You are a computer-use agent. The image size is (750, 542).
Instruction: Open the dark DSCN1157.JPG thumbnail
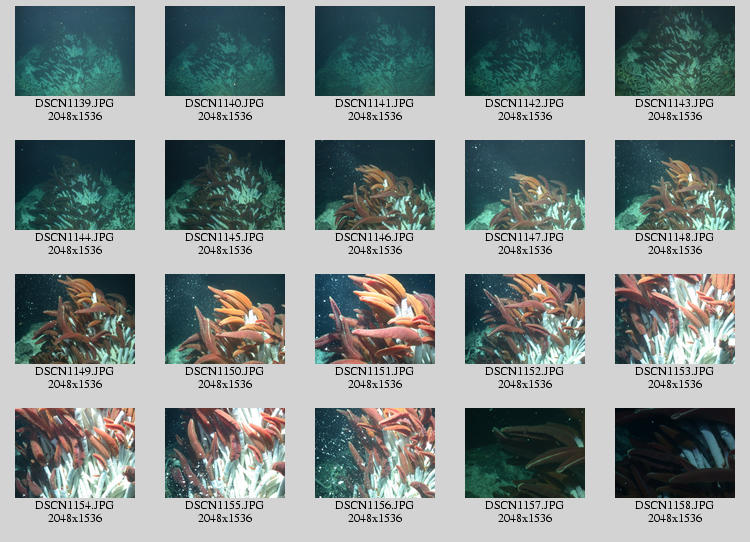[x=525, y=453]
